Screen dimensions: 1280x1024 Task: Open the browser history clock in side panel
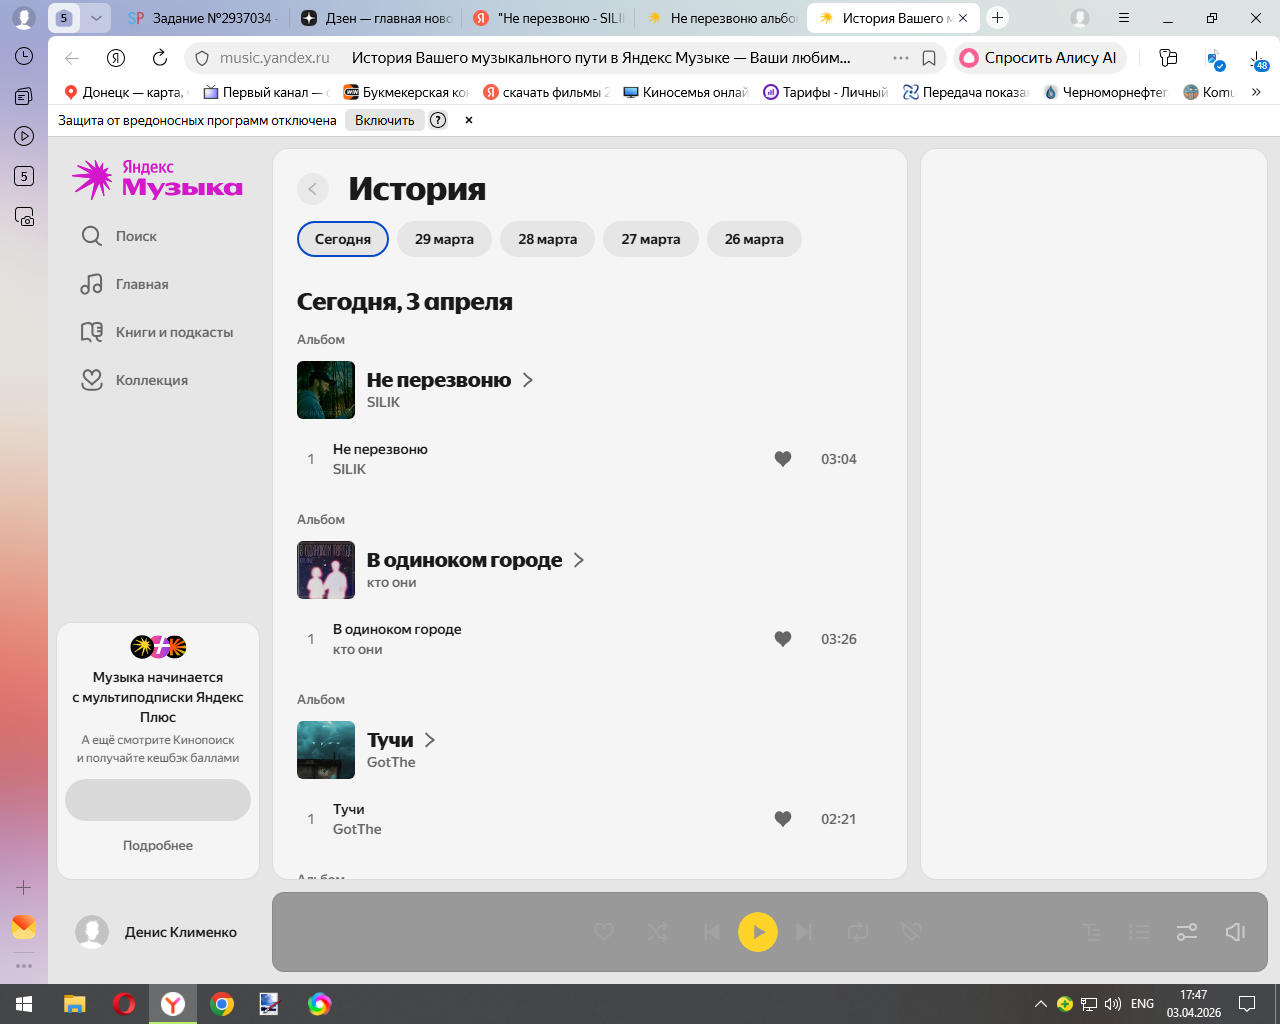[24, 56]
